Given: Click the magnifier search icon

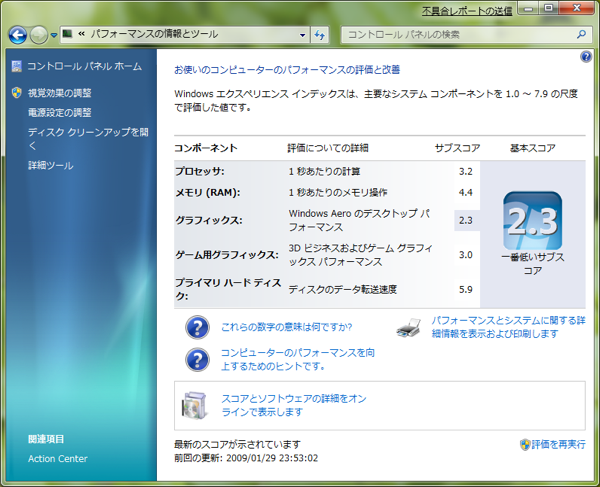Looking at the screenshot, I should point(581,34).
